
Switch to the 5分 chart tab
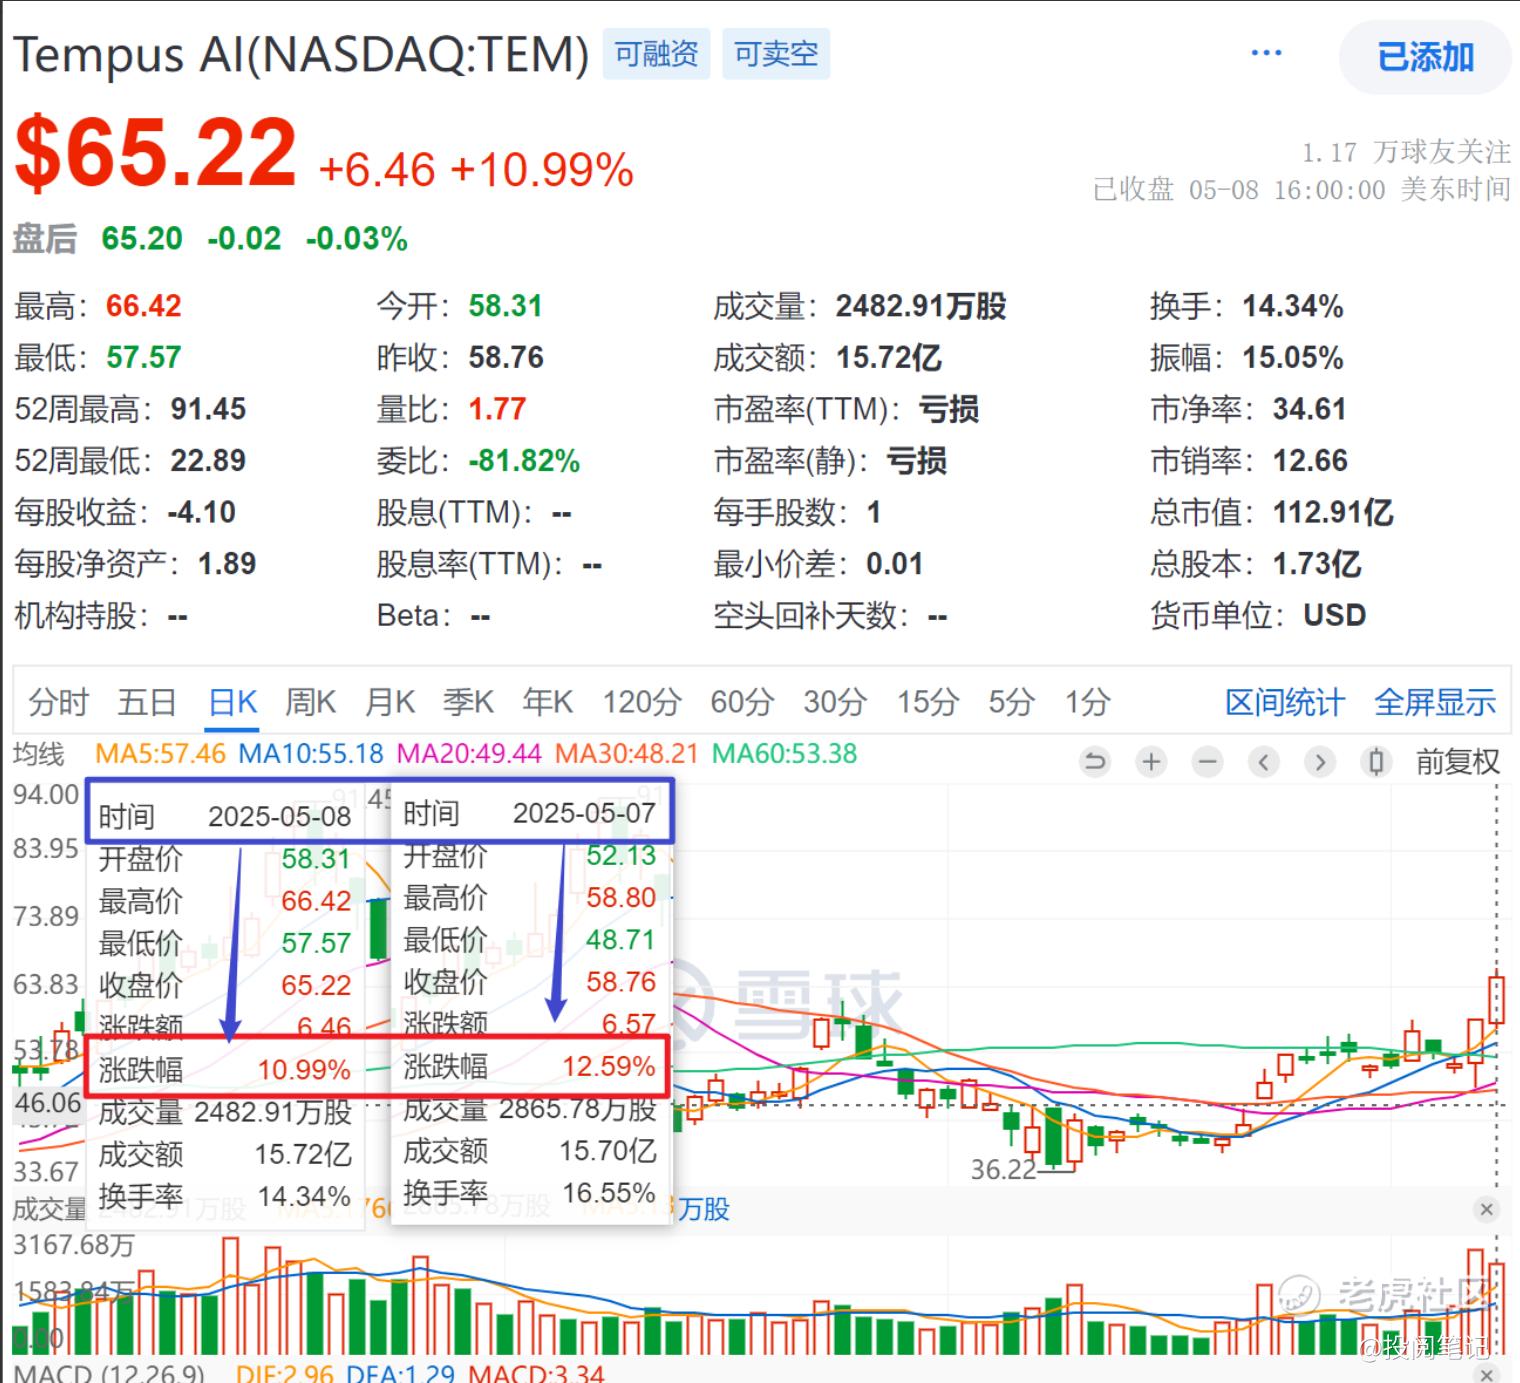coord(1011,703)
